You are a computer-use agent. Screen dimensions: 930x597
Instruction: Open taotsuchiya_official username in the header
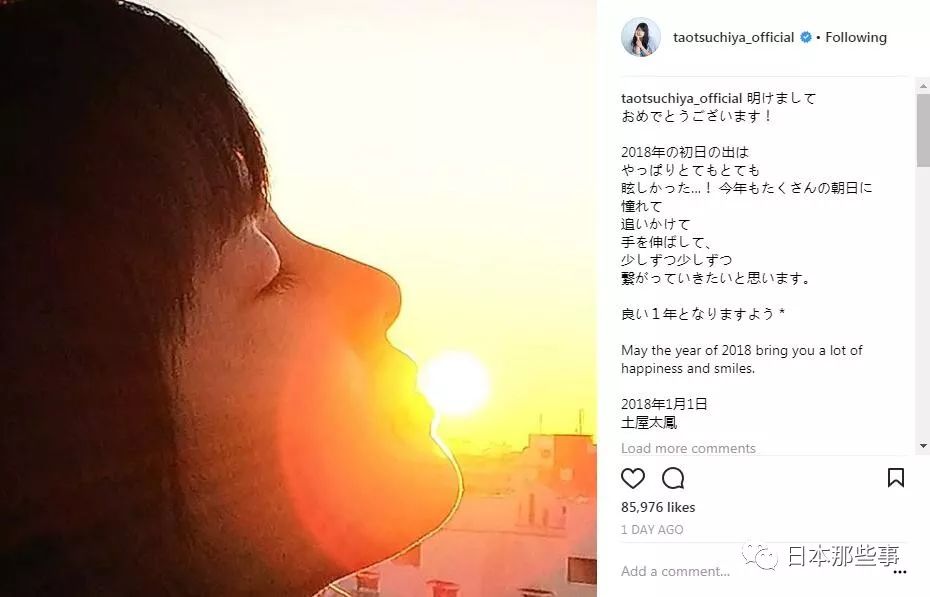(733, 37)
